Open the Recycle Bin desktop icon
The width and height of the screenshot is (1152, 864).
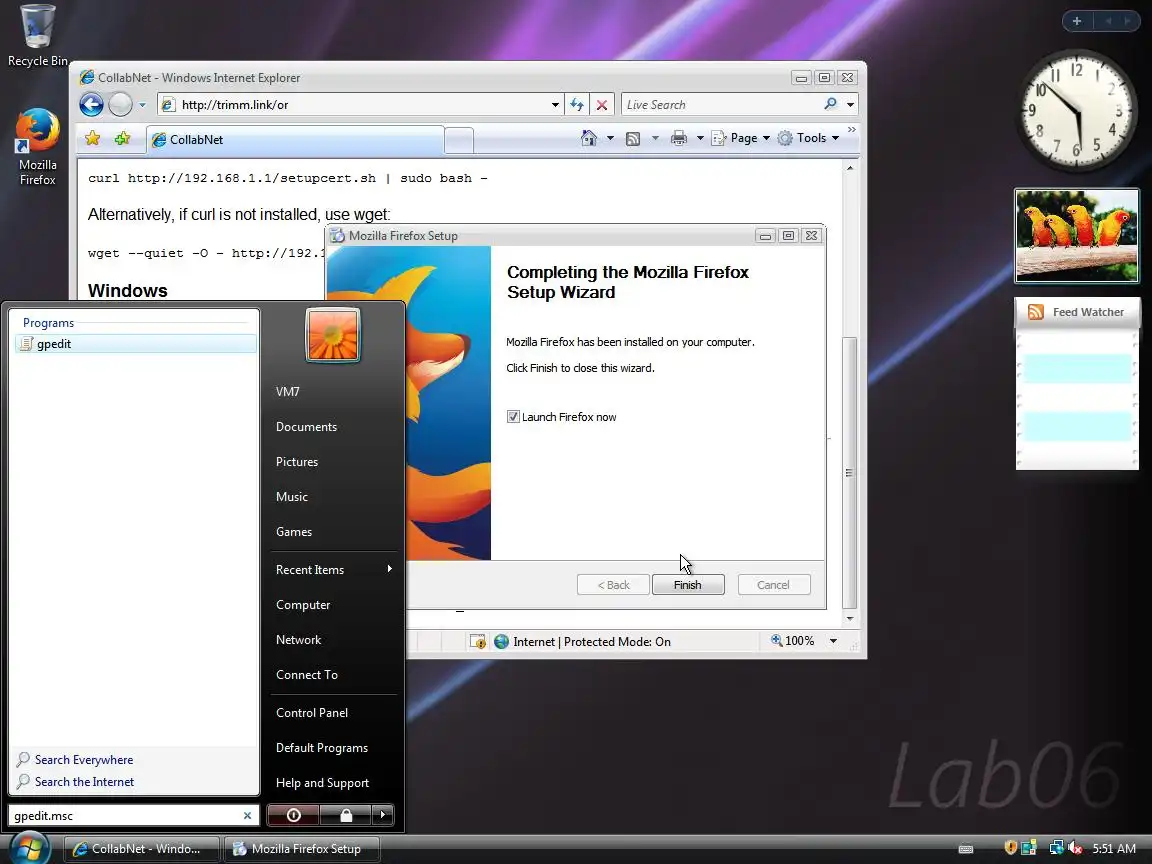(x=37, y=35)
